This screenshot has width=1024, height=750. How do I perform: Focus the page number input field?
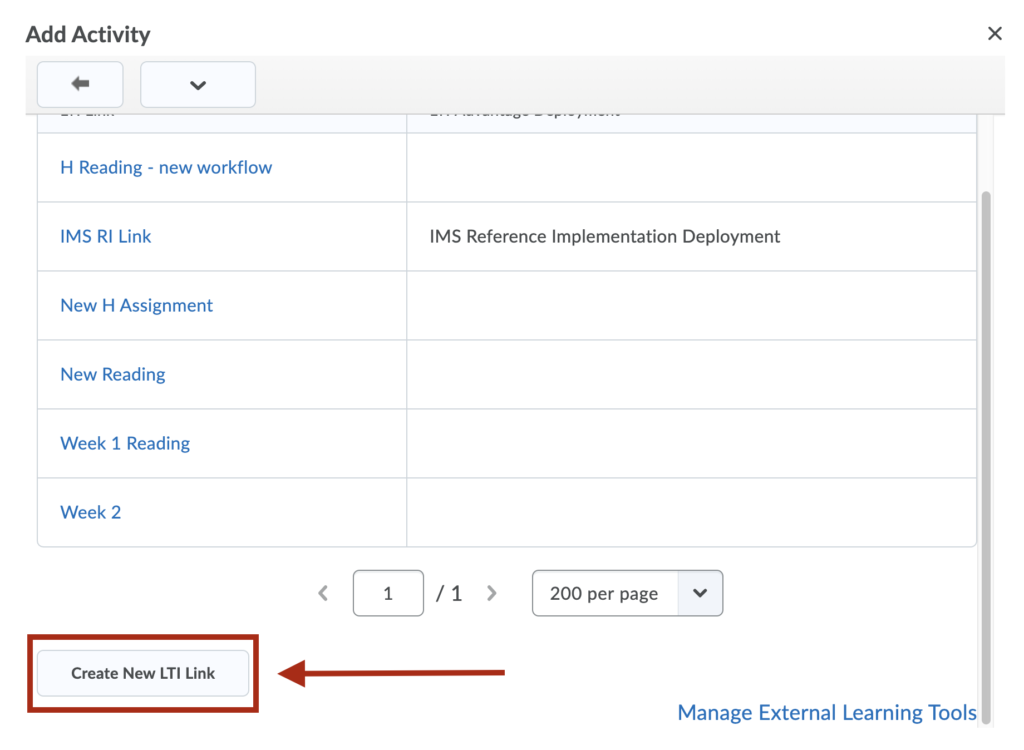pyautogui.click(x=388, y=593)
